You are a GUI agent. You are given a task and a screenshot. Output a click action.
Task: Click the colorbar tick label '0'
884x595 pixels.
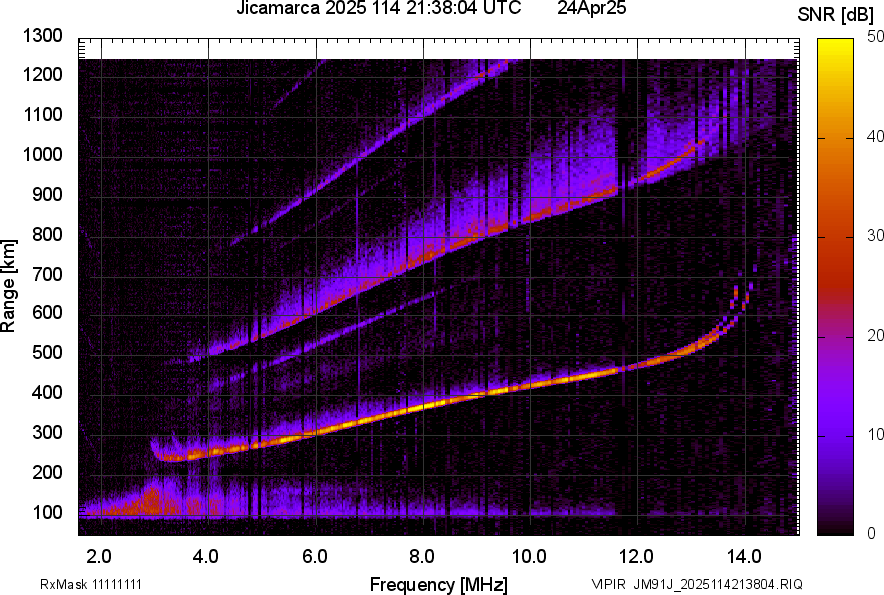872,533
